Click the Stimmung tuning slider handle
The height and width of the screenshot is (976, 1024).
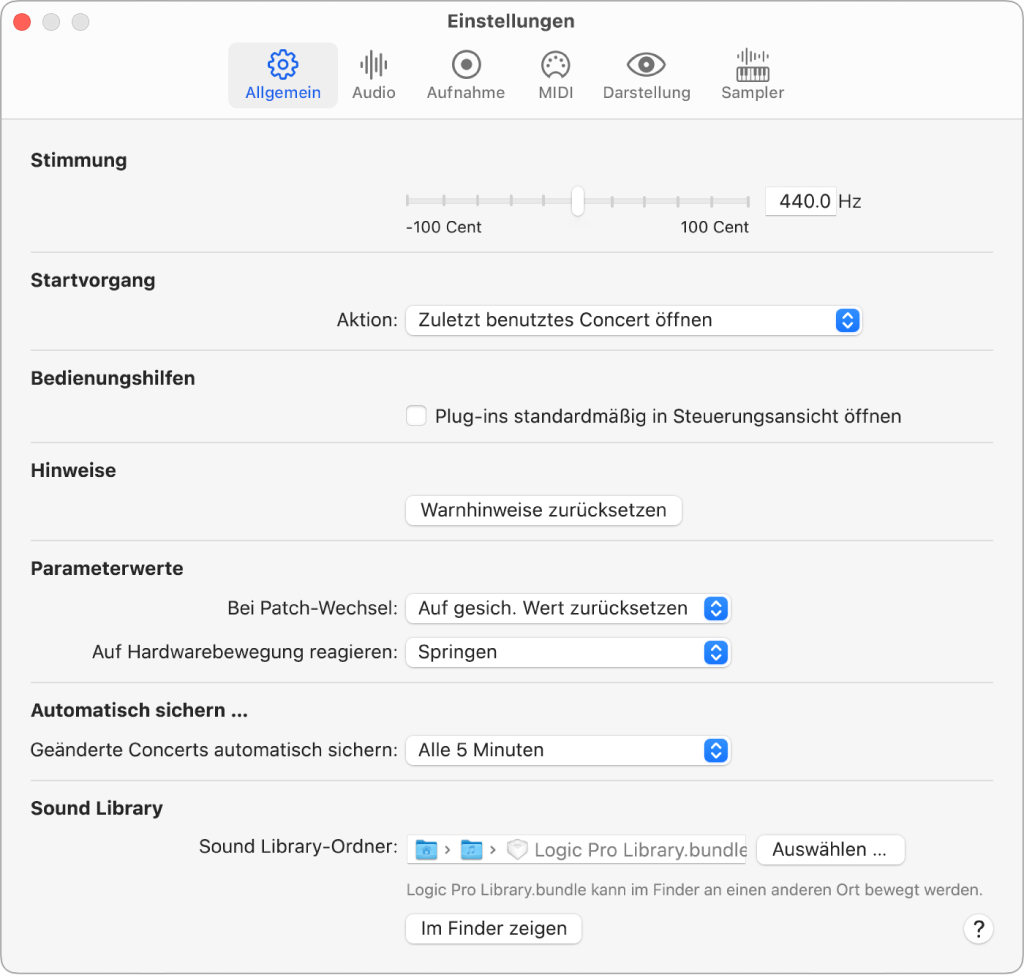pos(577,201)
